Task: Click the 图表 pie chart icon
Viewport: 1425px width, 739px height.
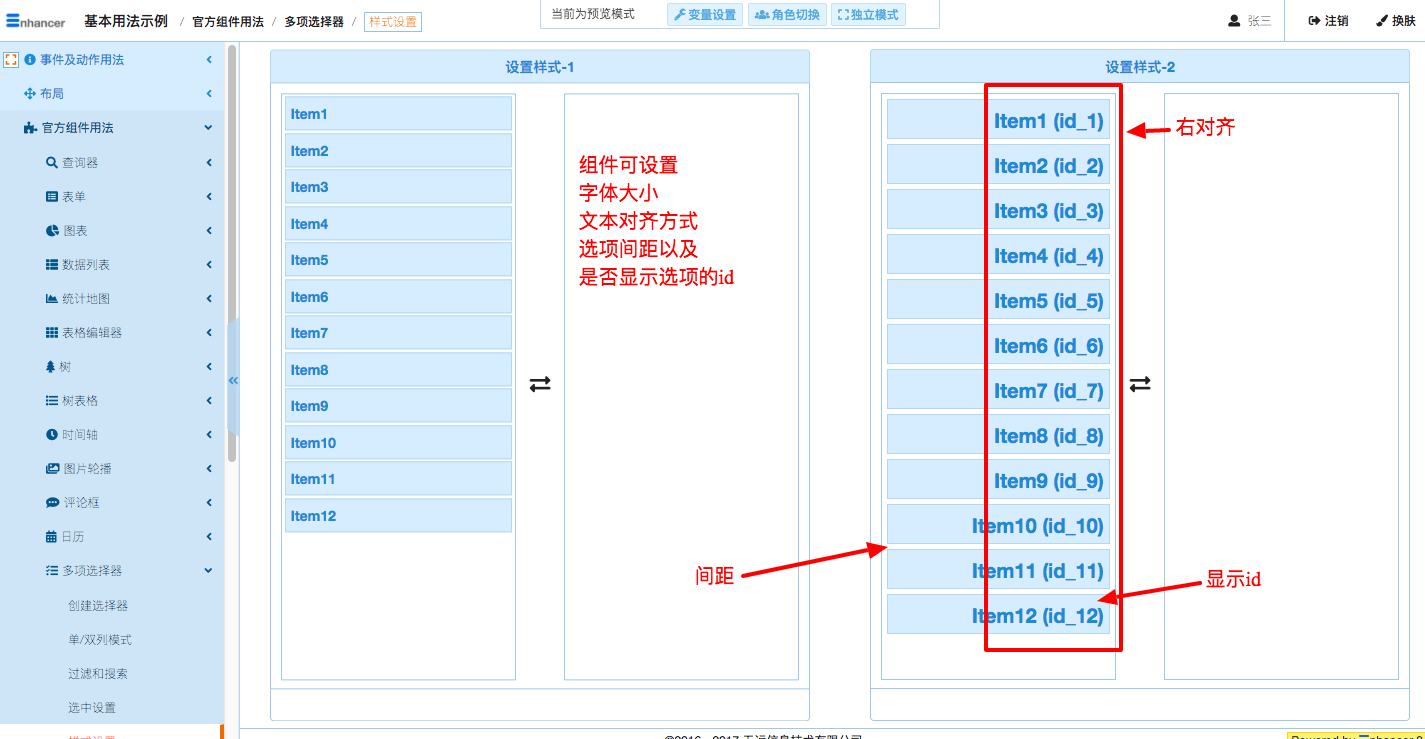Action: coord(52,231)
